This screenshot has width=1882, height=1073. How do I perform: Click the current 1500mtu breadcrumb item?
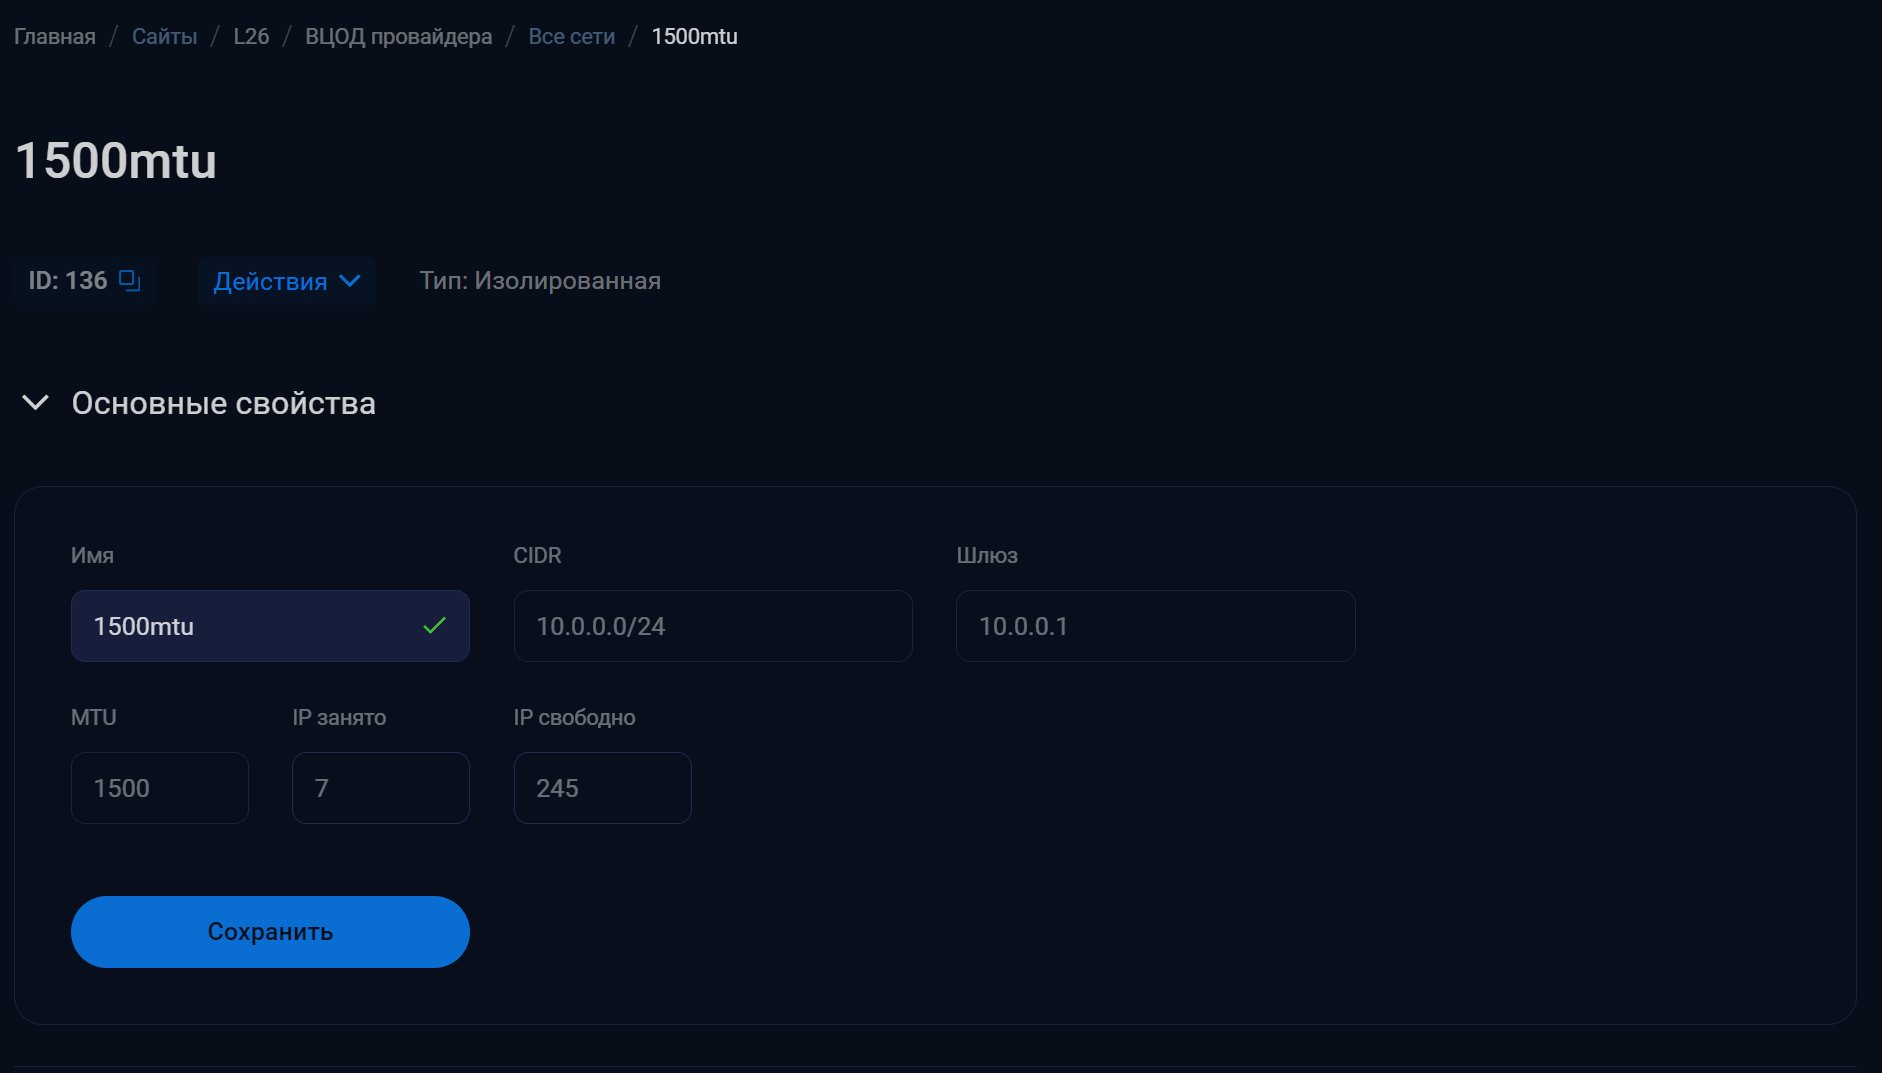point(694,37)
